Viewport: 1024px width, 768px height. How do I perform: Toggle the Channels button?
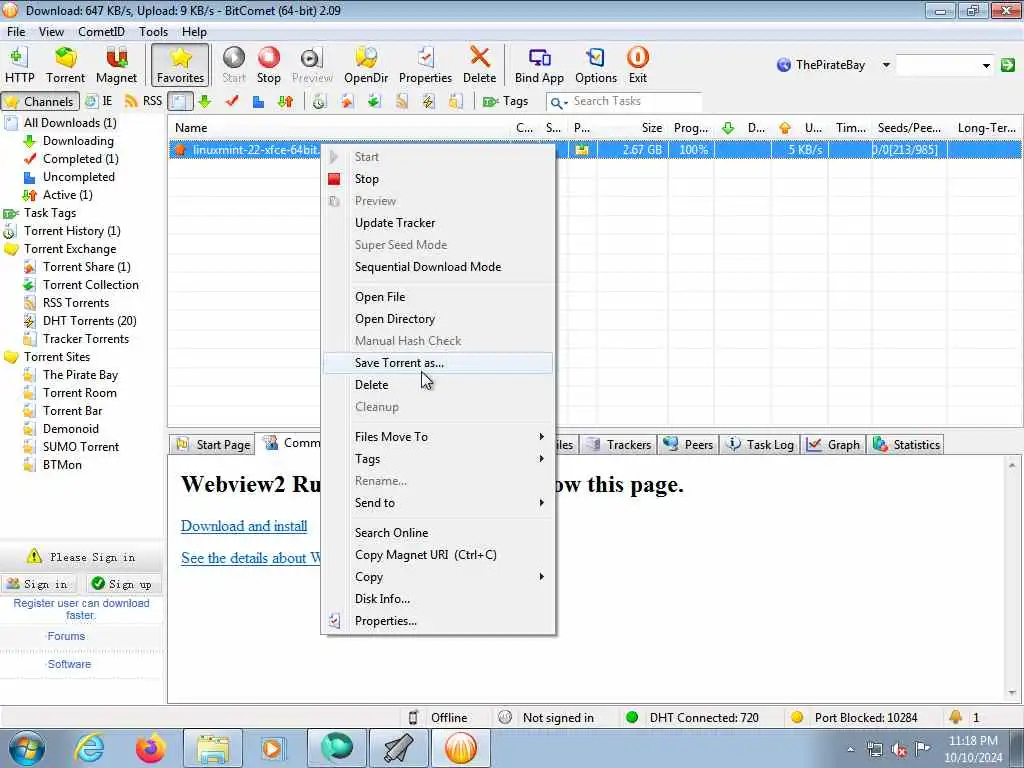(x=40, y=101)
